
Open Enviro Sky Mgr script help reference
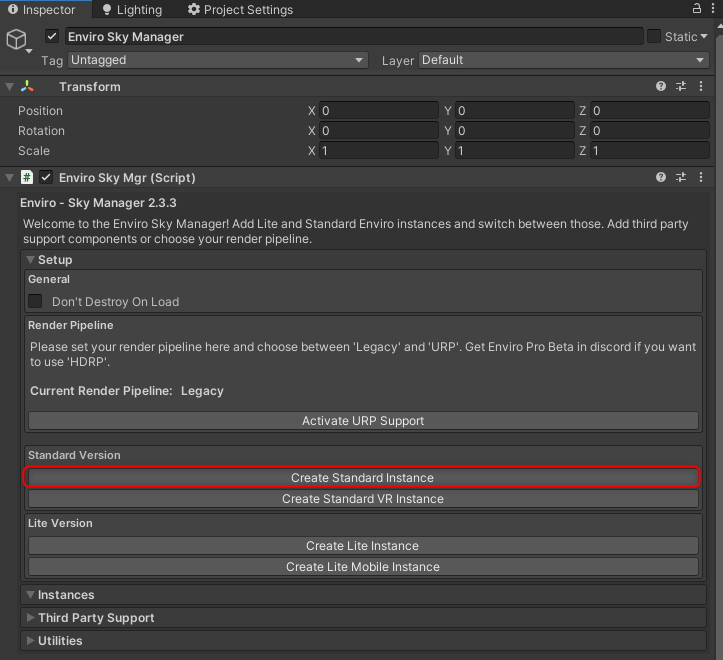coord(661,177)
